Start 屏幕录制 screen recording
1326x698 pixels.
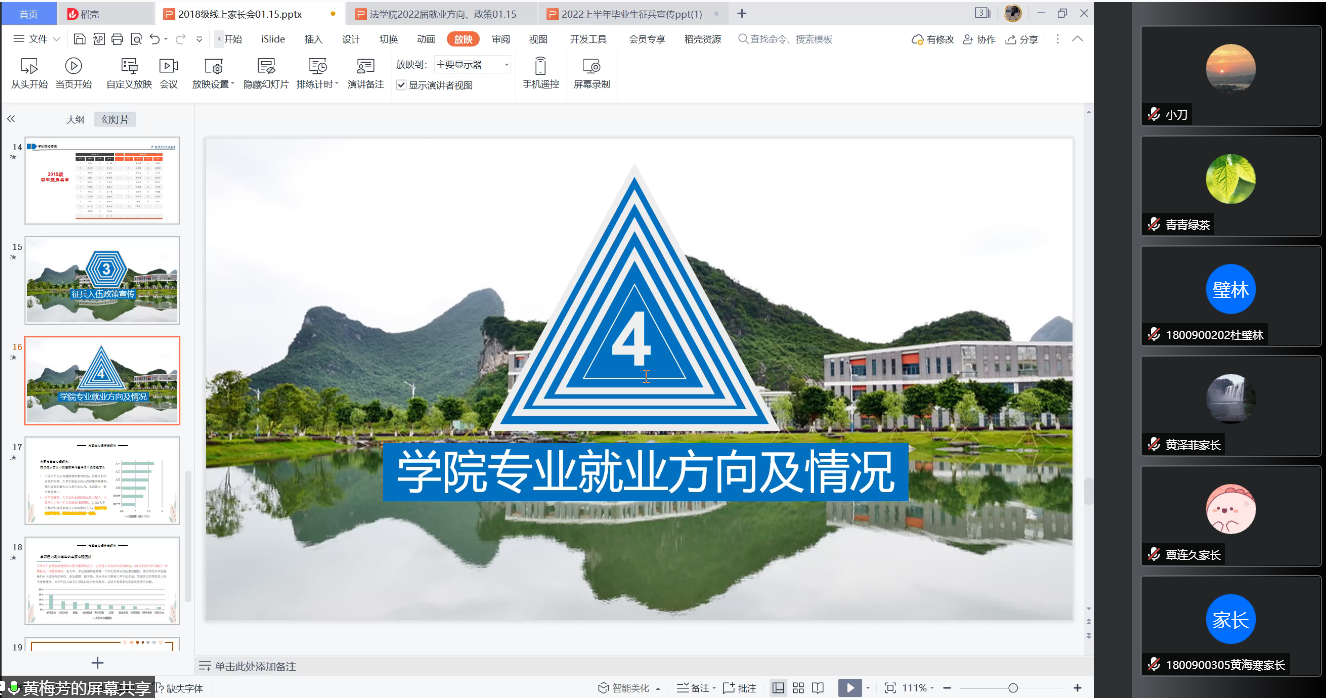click(591, 66)
